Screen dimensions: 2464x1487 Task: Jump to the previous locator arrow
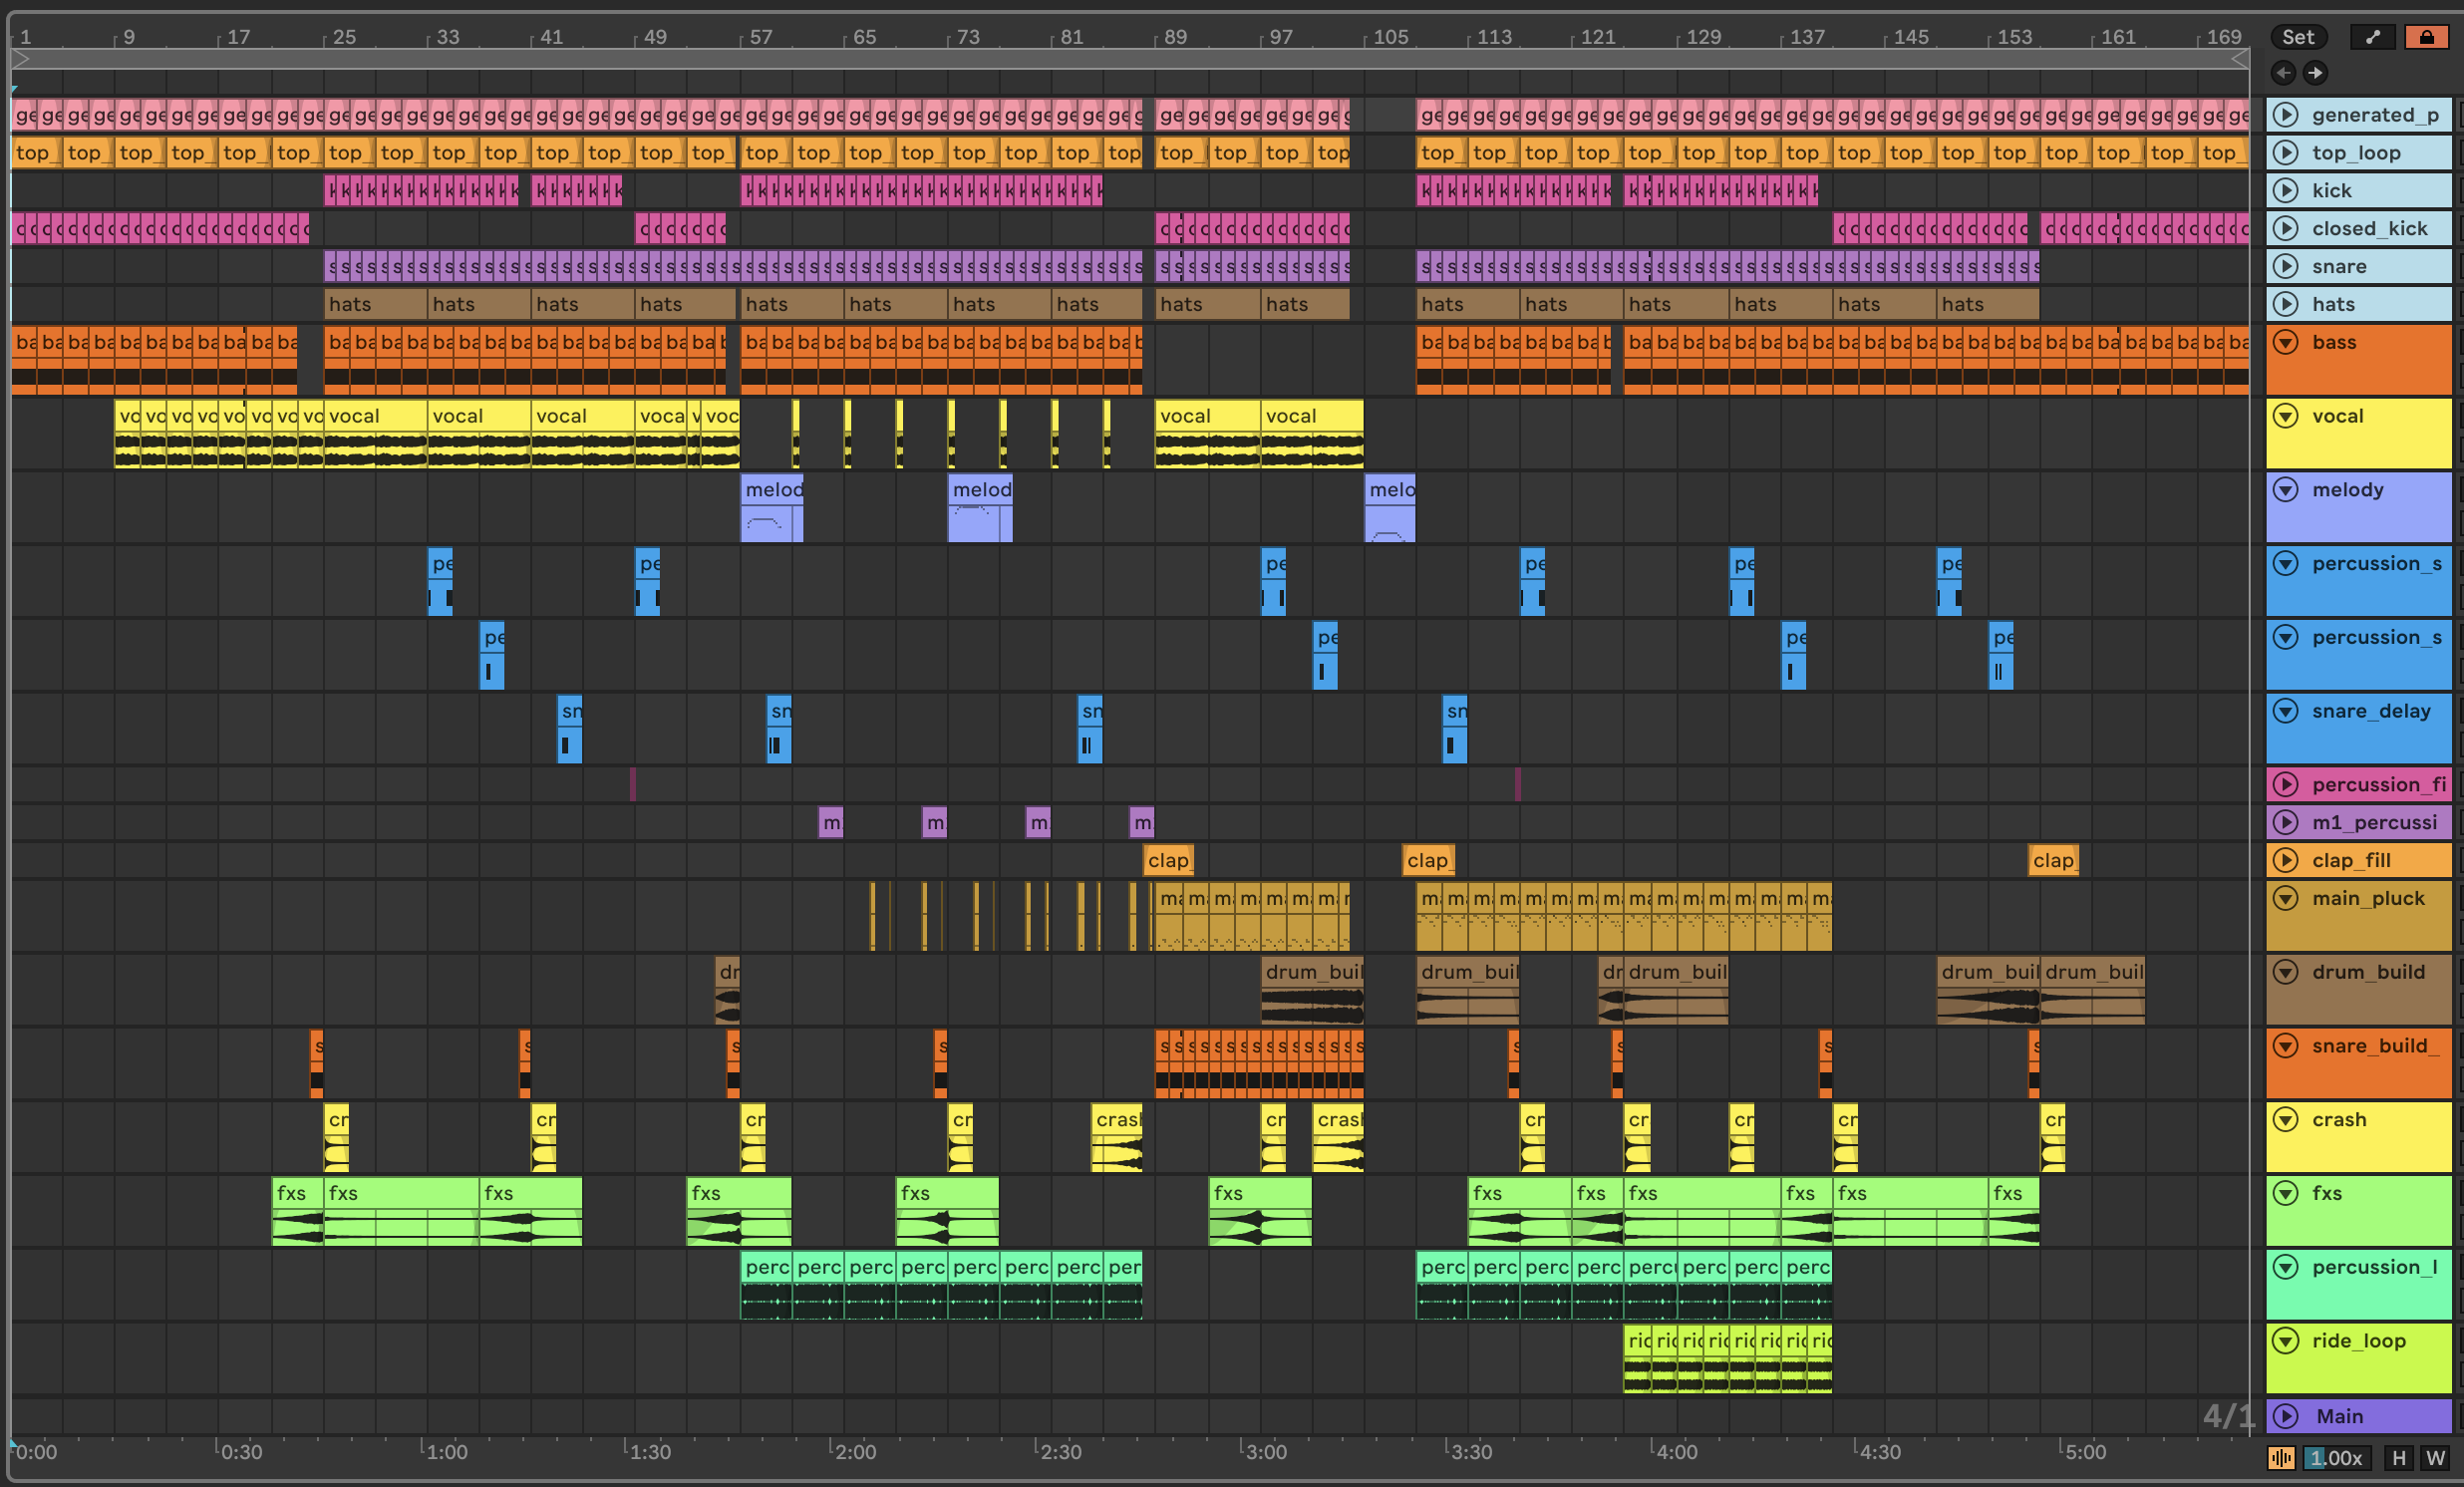[x=2283, y=72]
